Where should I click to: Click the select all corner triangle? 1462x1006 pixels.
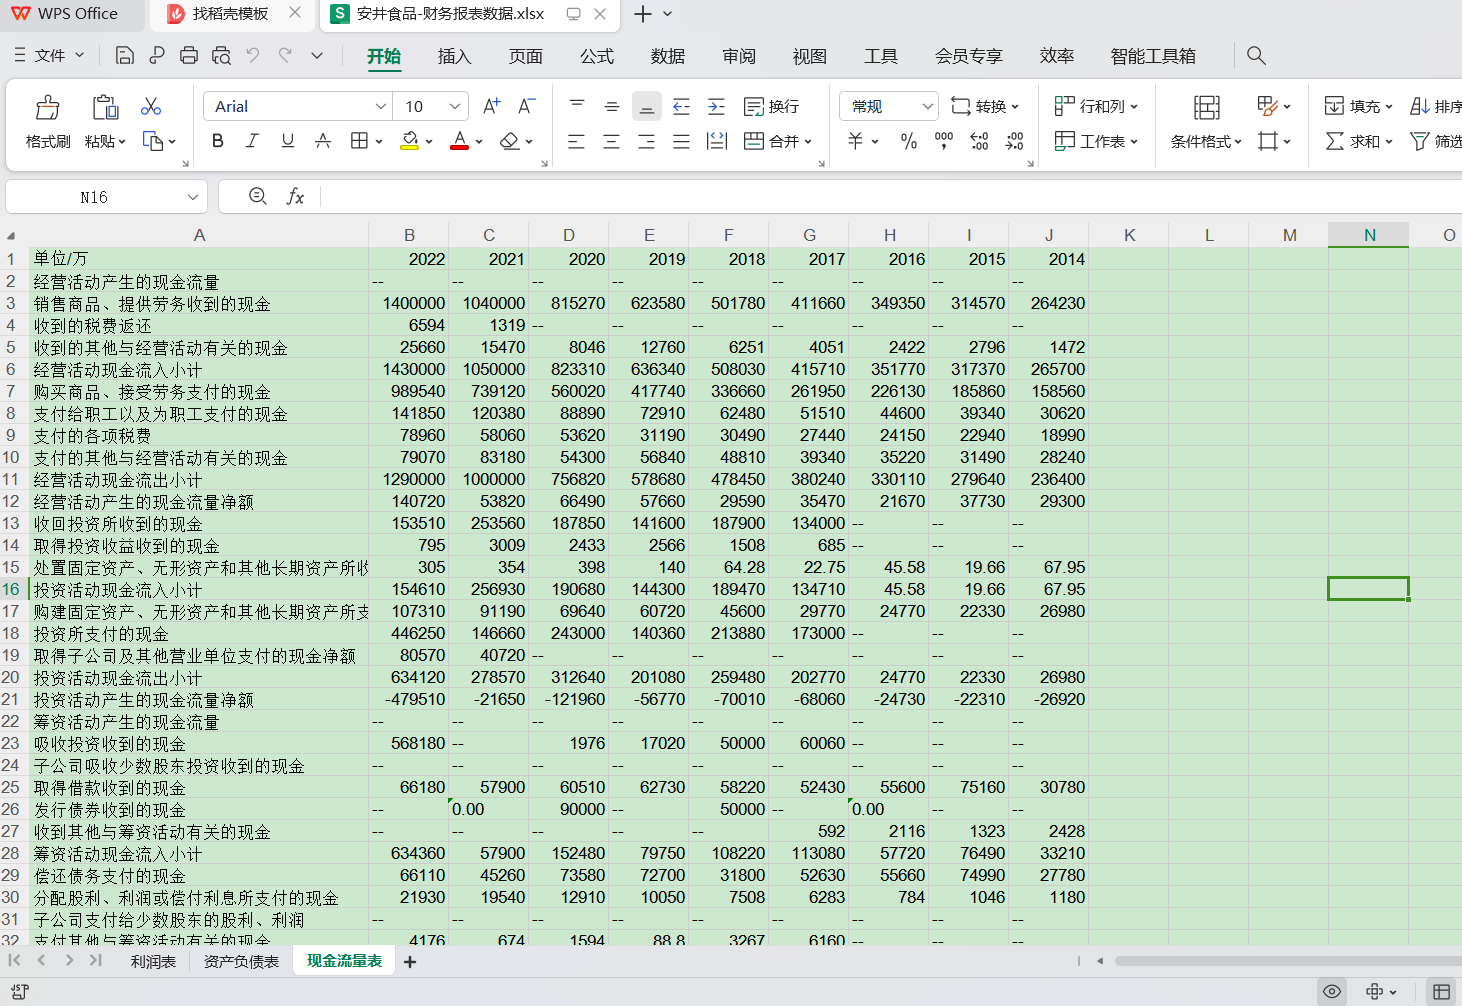(x=11, y=236)
